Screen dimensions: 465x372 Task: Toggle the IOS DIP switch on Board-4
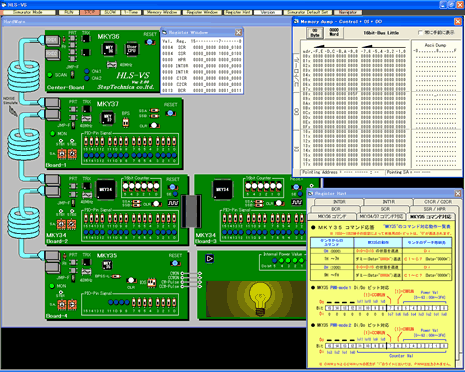pos(152,282)
